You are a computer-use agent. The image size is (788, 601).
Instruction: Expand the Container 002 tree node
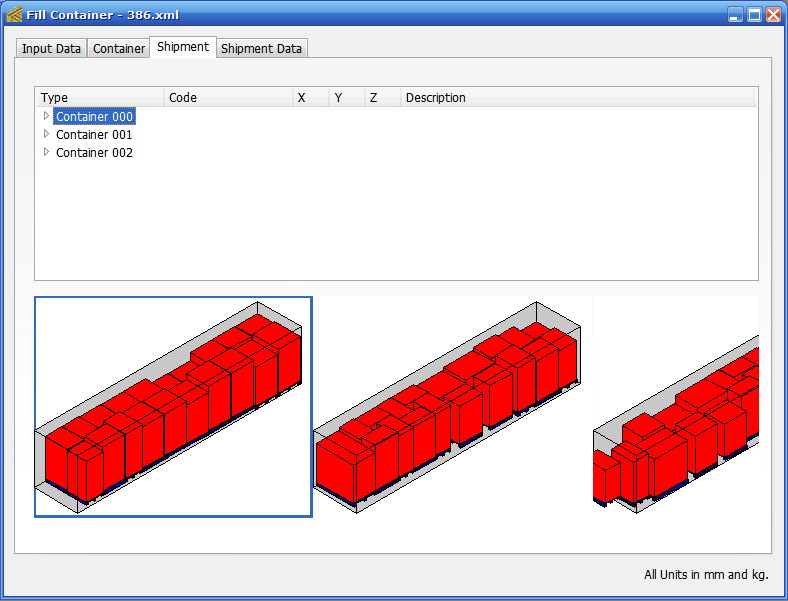click(46, 152)
